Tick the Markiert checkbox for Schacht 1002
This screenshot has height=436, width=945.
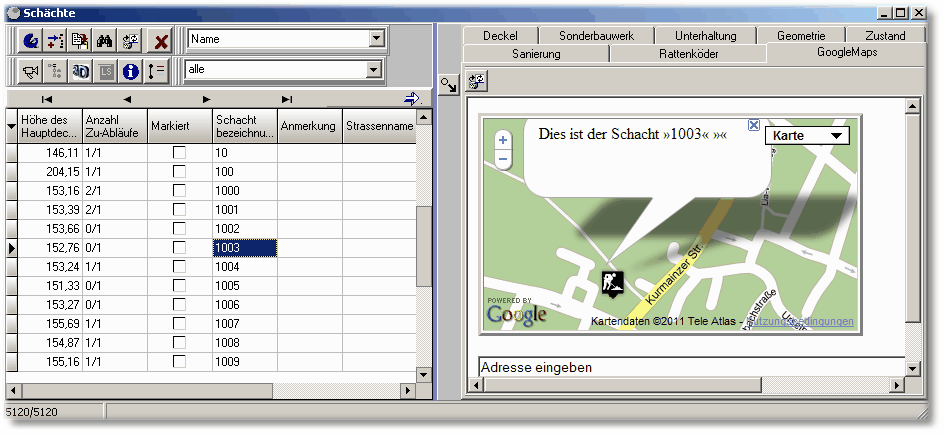tap(180, 229)
